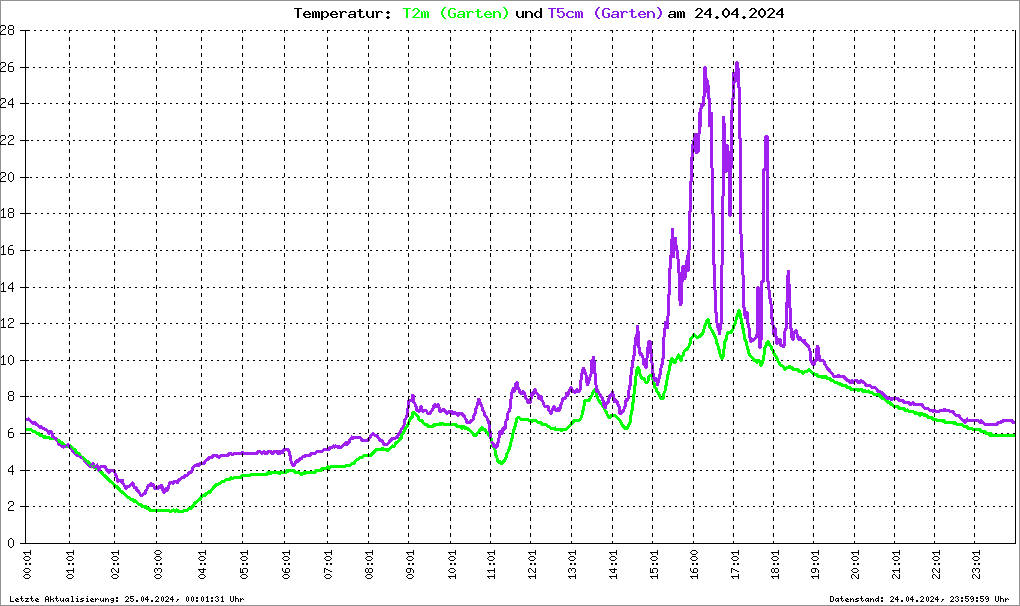Click the green T2m (Garten) legend label
Screen dimensions: 1020x606
[455, 13]
